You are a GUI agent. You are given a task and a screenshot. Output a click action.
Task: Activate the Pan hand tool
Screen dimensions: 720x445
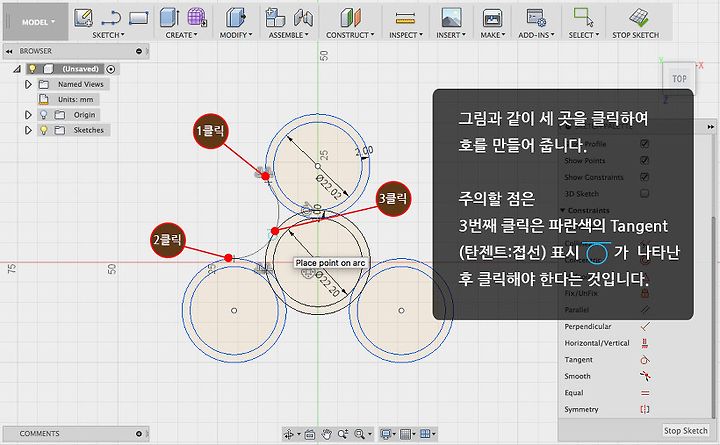(326, 434)
